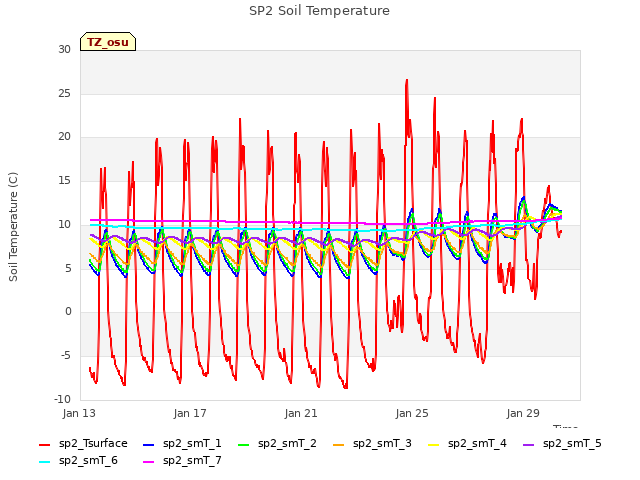Click the -5 y-axis tick label

[66, 356]
